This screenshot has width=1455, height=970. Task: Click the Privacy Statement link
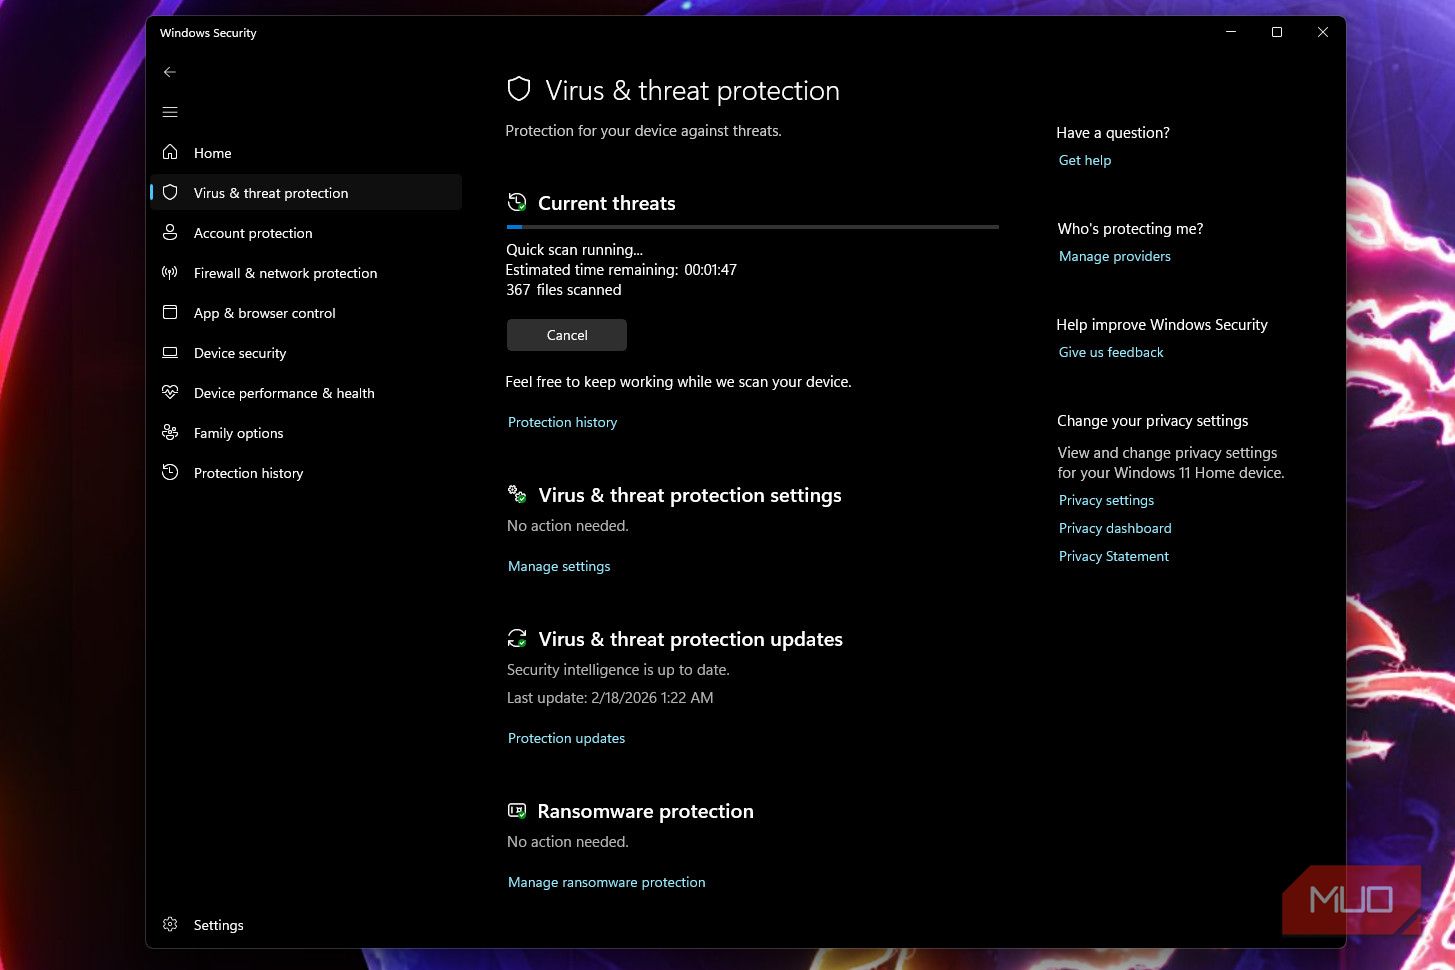pos(1114,556)
